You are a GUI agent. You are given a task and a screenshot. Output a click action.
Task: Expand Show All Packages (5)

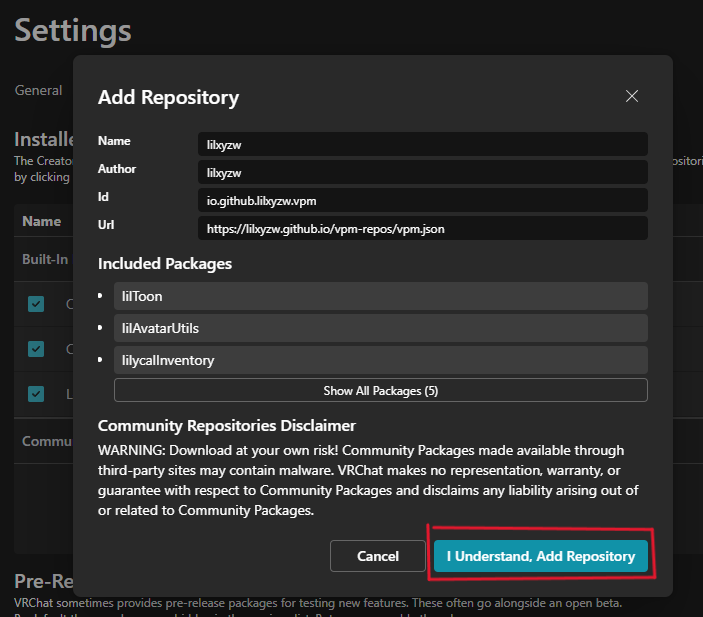tap(380, 390)
